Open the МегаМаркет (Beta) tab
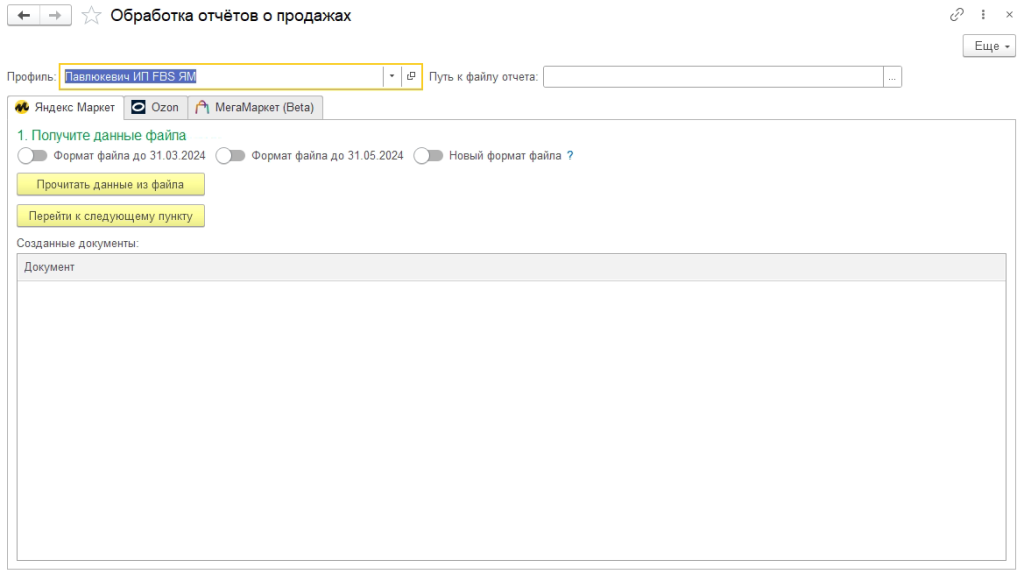The width and height of the screenshot is (1024, 574). click(x=255, y=108)
